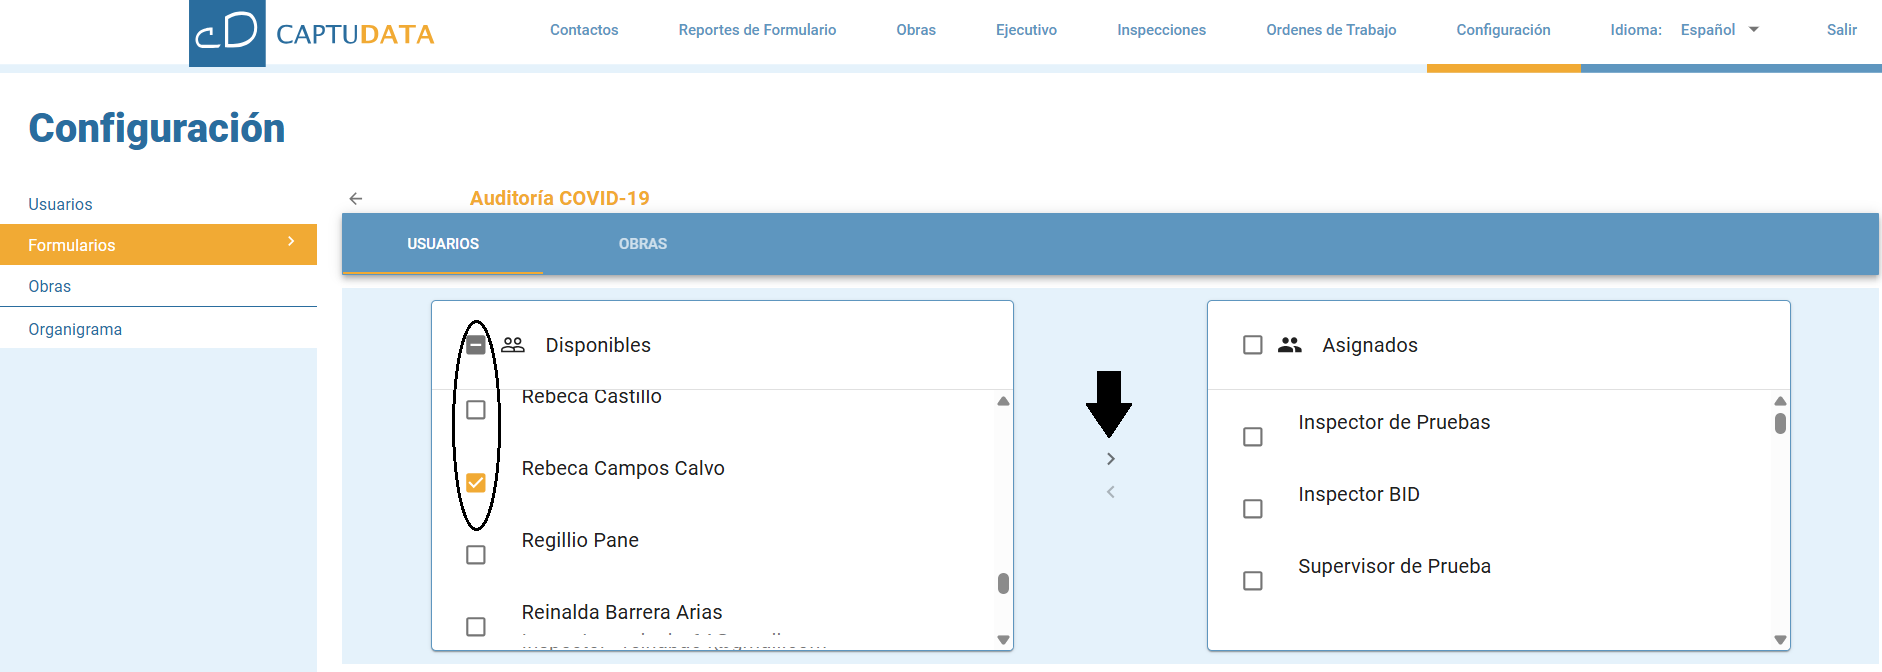Viewport: 1882px width, 672px height.
Task: Select the Inspector BID checkbox
Action: [1252, 509]
